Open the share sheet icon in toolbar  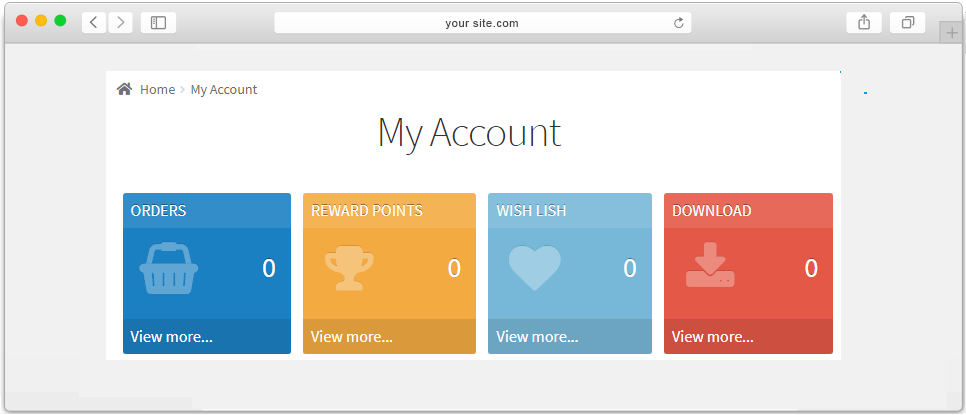(x=864, y=23)
